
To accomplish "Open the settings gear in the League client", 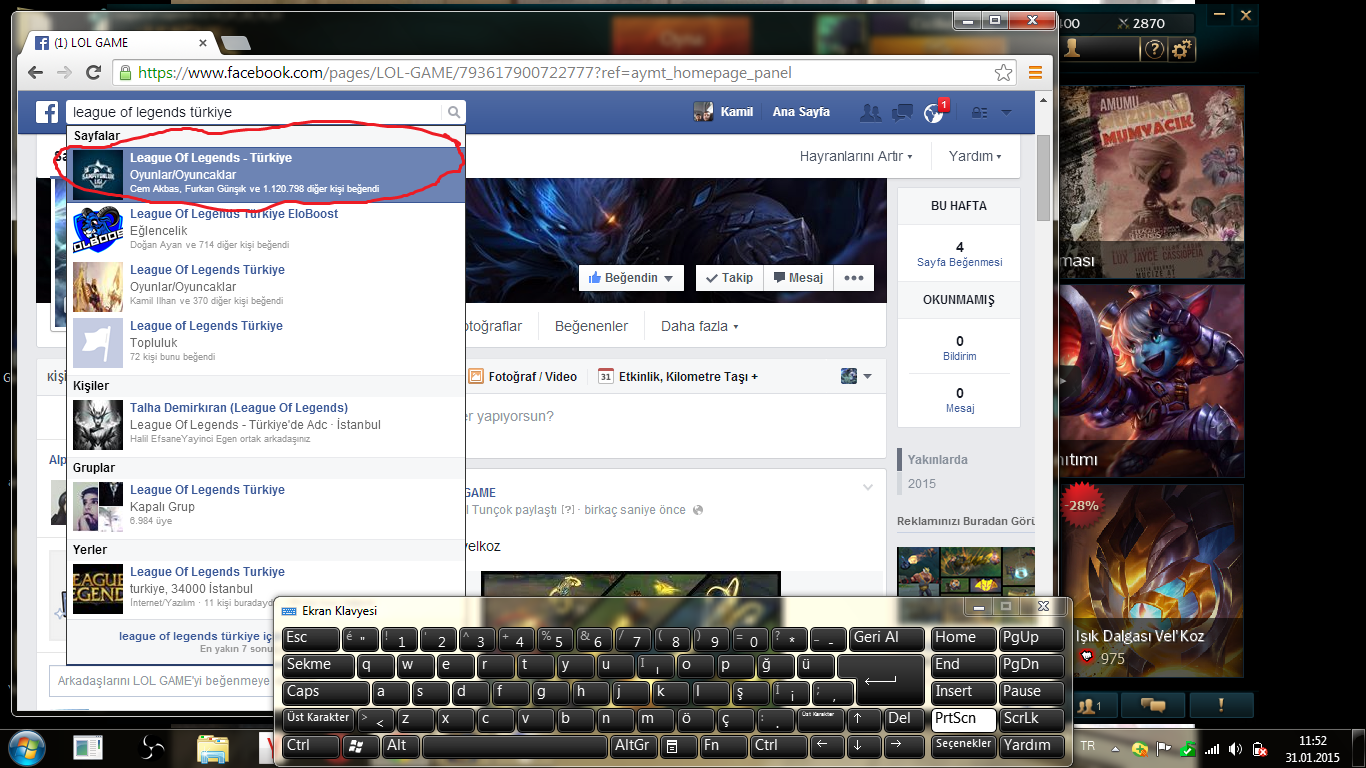I will pos(1182,48).
